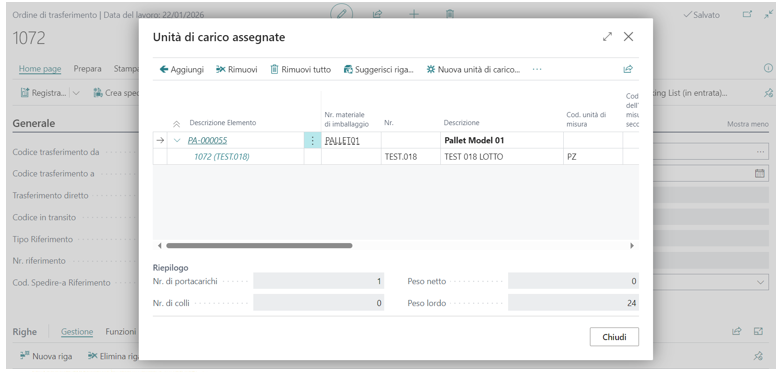Open the background field ellipsis lookup
This screenshot has width=780, height=372.
760,152
